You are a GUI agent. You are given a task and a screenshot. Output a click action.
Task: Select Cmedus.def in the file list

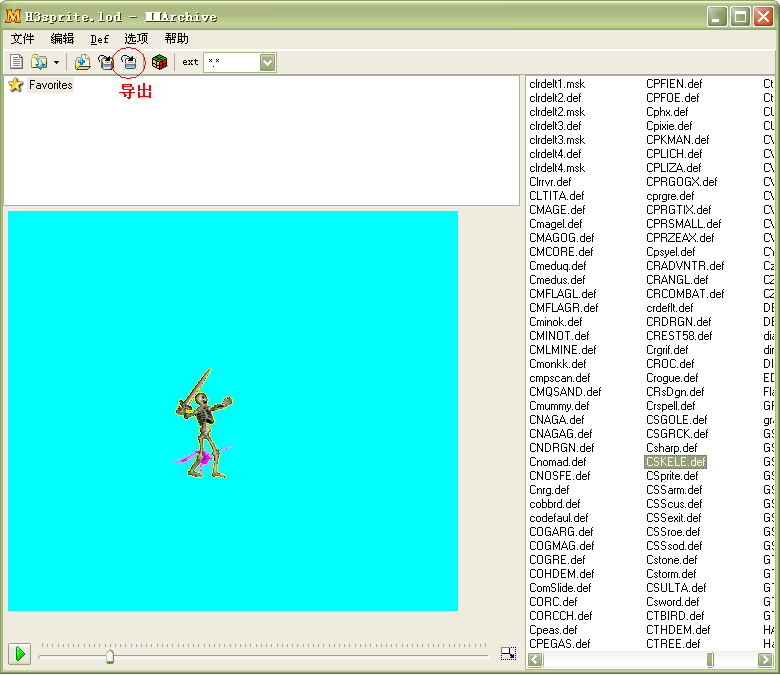[557, 280]
